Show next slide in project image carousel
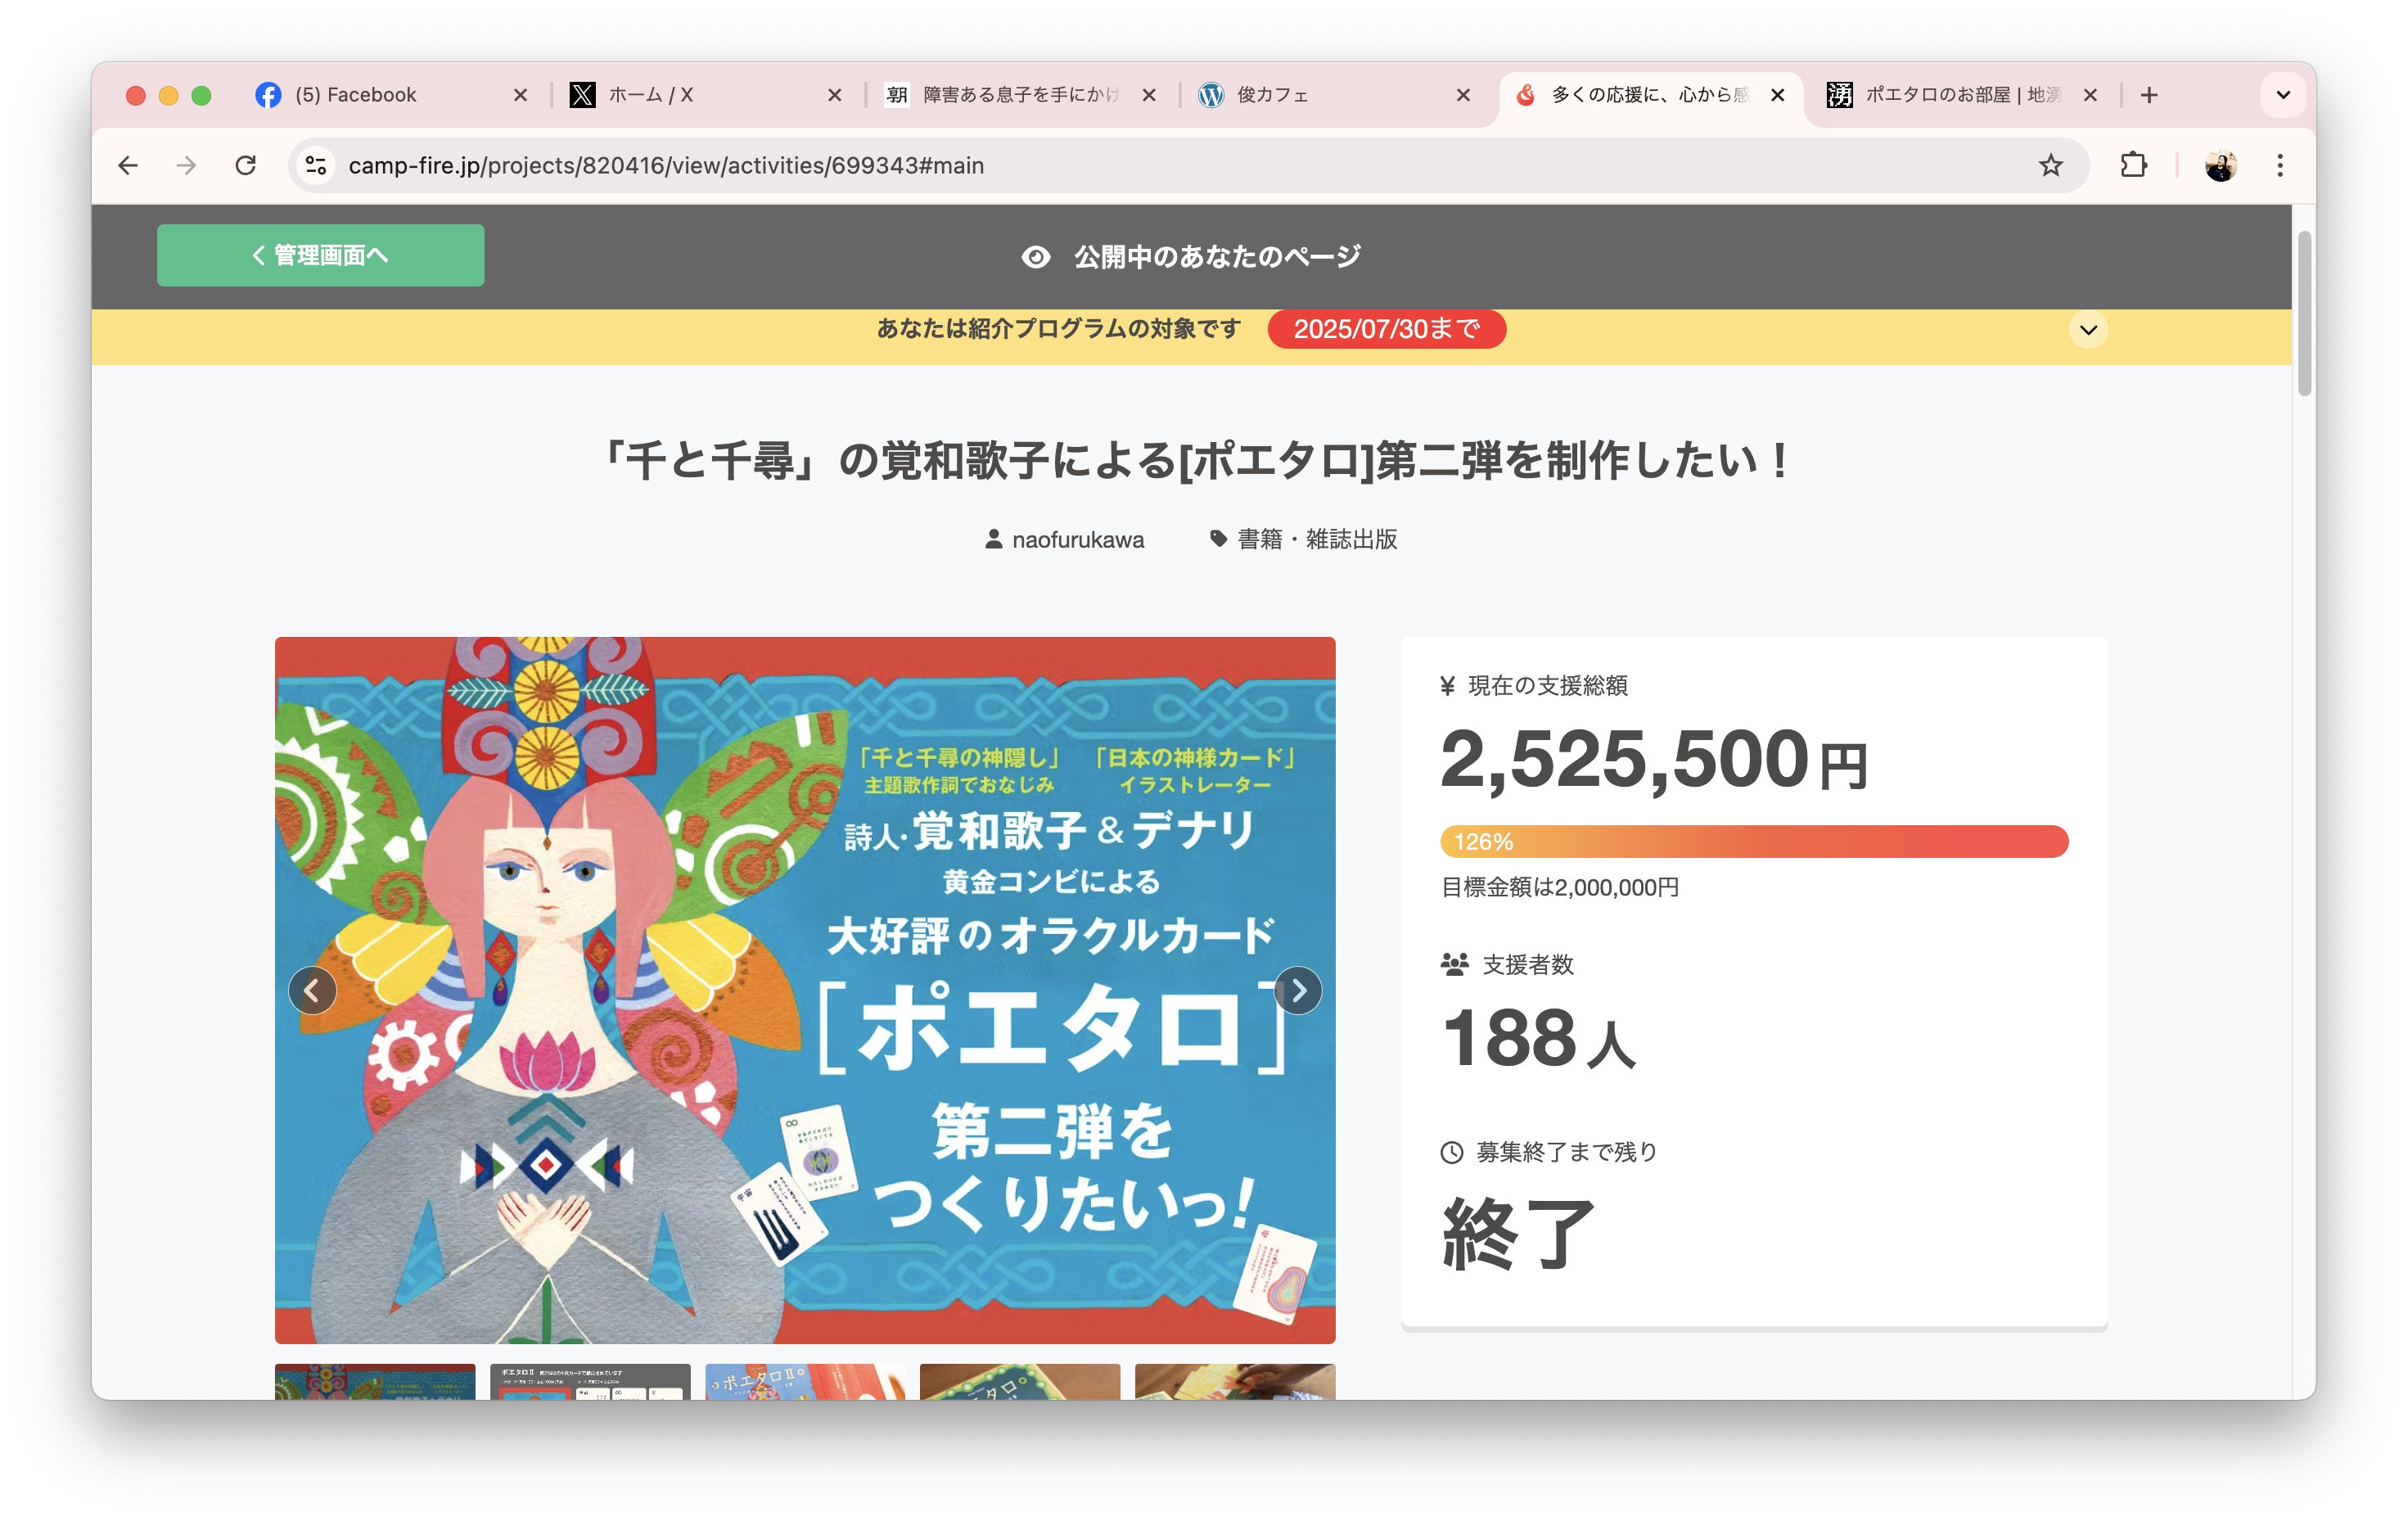2408x1521 pixels. click(1298, 990)
